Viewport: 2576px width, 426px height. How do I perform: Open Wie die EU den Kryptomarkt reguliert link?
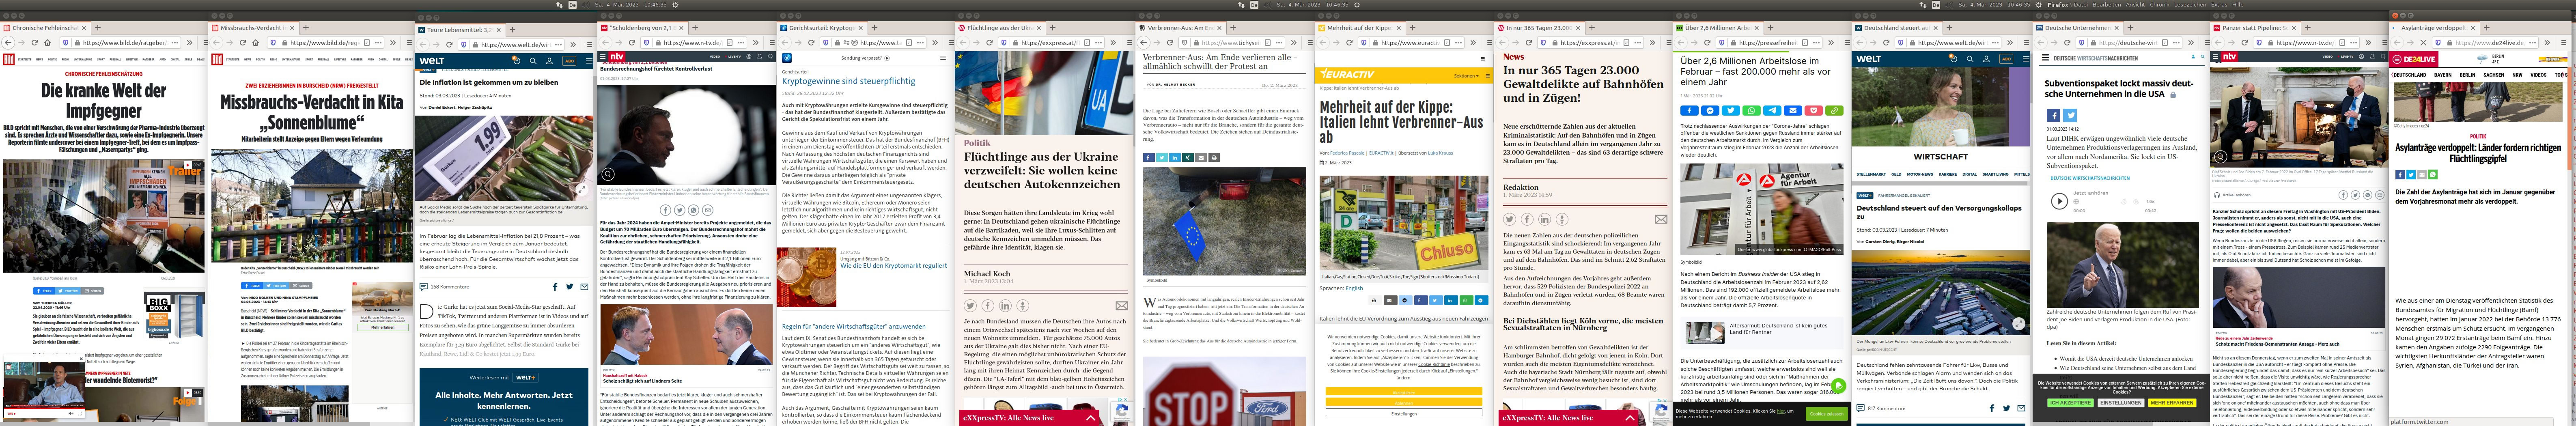click(x=893, y=266)
